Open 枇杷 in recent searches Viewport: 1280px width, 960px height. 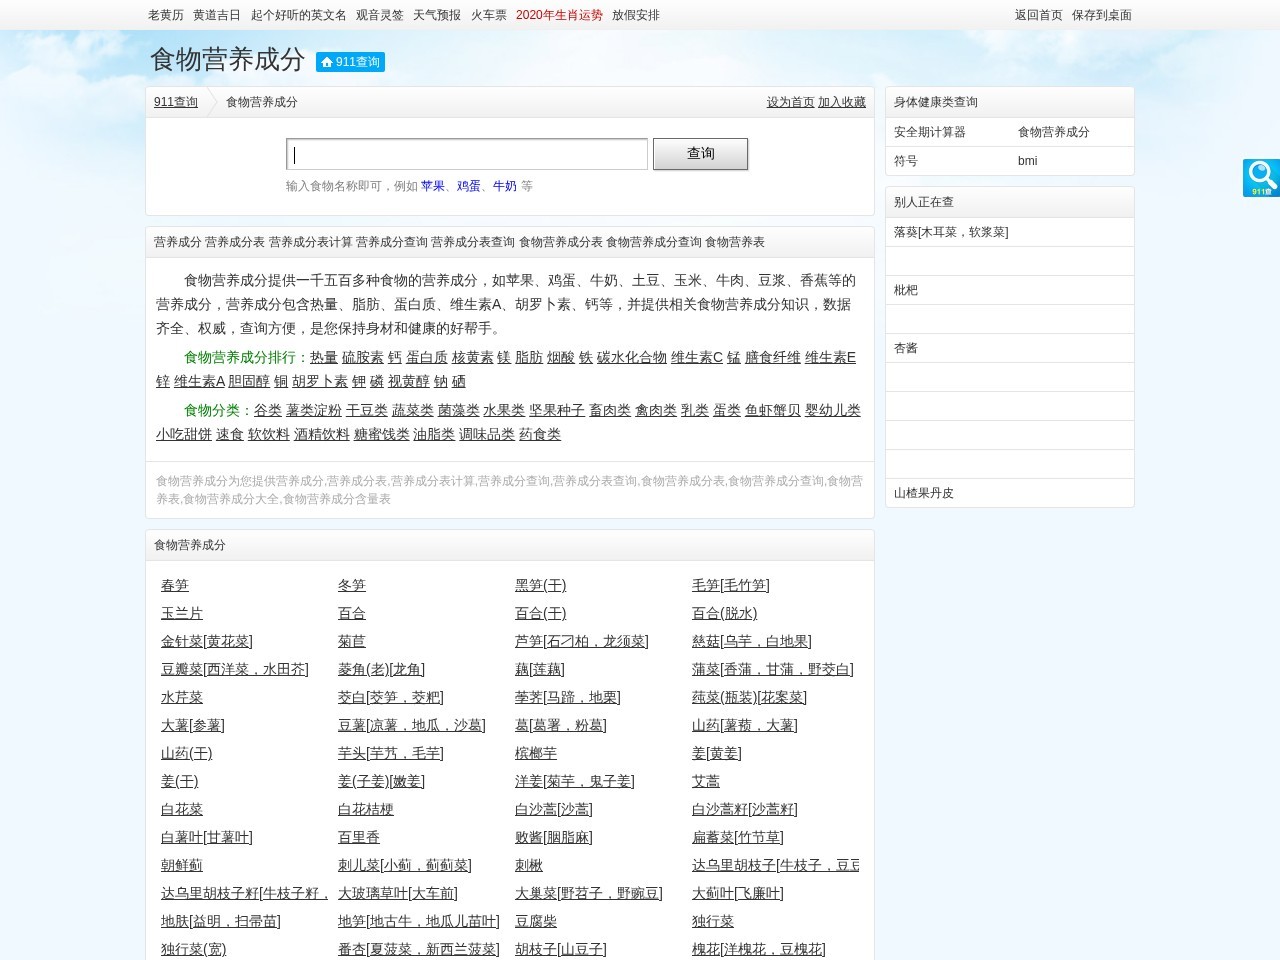click(906, 290)
